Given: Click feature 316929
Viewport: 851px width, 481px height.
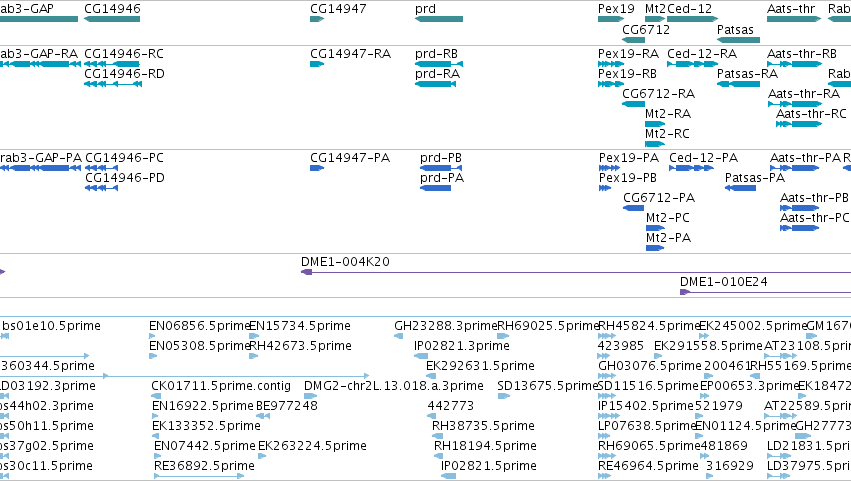Looking at the screenshot, I should [711, 477].
